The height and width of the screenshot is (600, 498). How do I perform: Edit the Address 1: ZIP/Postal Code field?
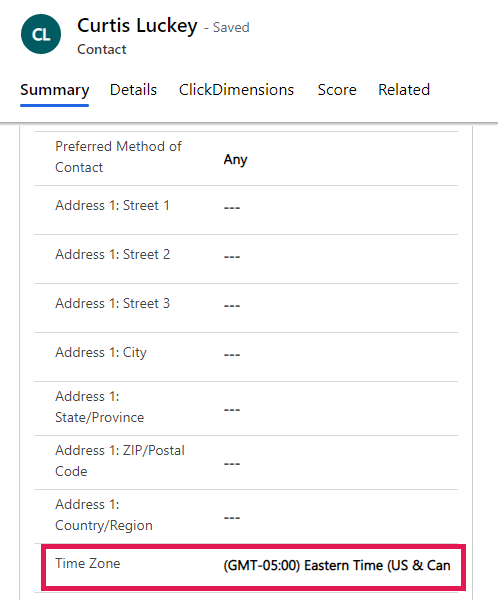pyautogui.click(x=341, y=462)
